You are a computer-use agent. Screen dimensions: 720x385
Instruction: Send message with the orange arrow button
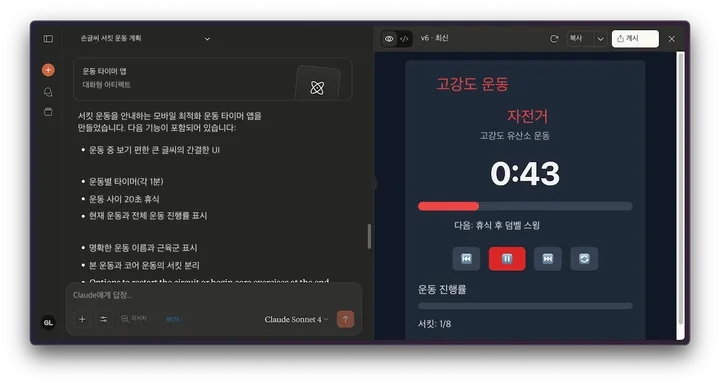345,319
